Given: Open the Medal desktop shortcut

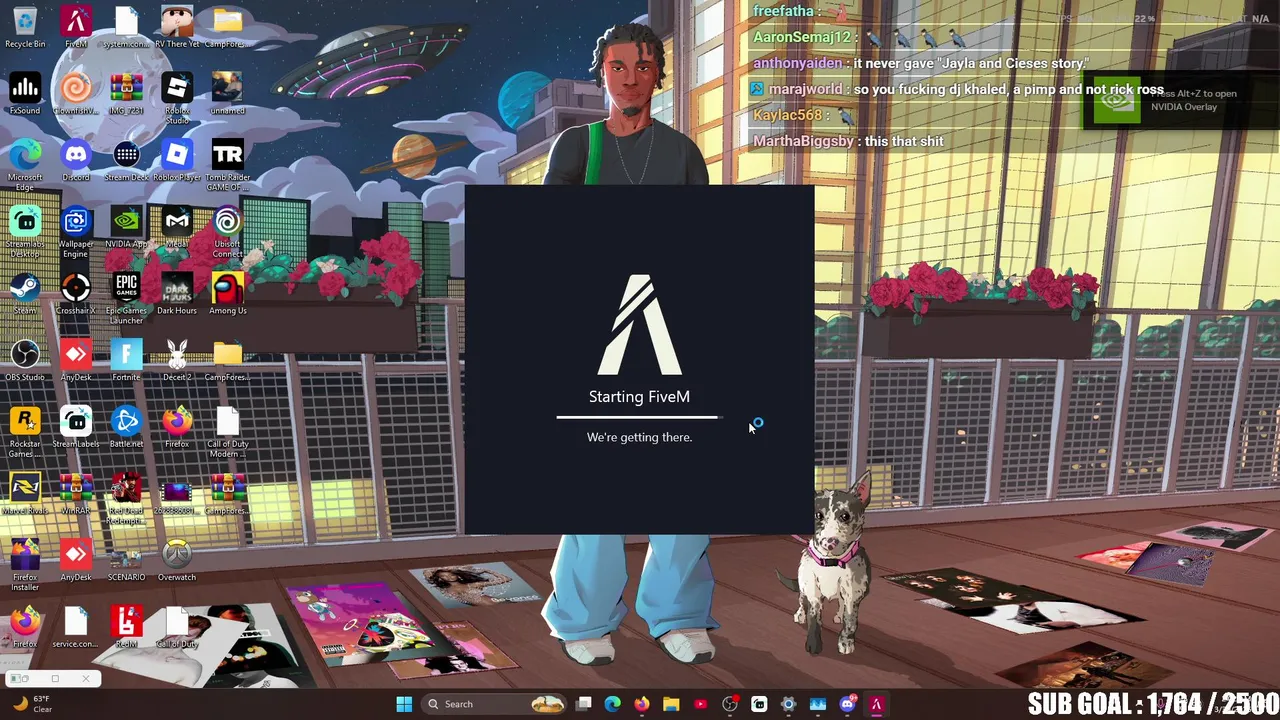Looking at the screenshot, I should (x=177, y=228).
